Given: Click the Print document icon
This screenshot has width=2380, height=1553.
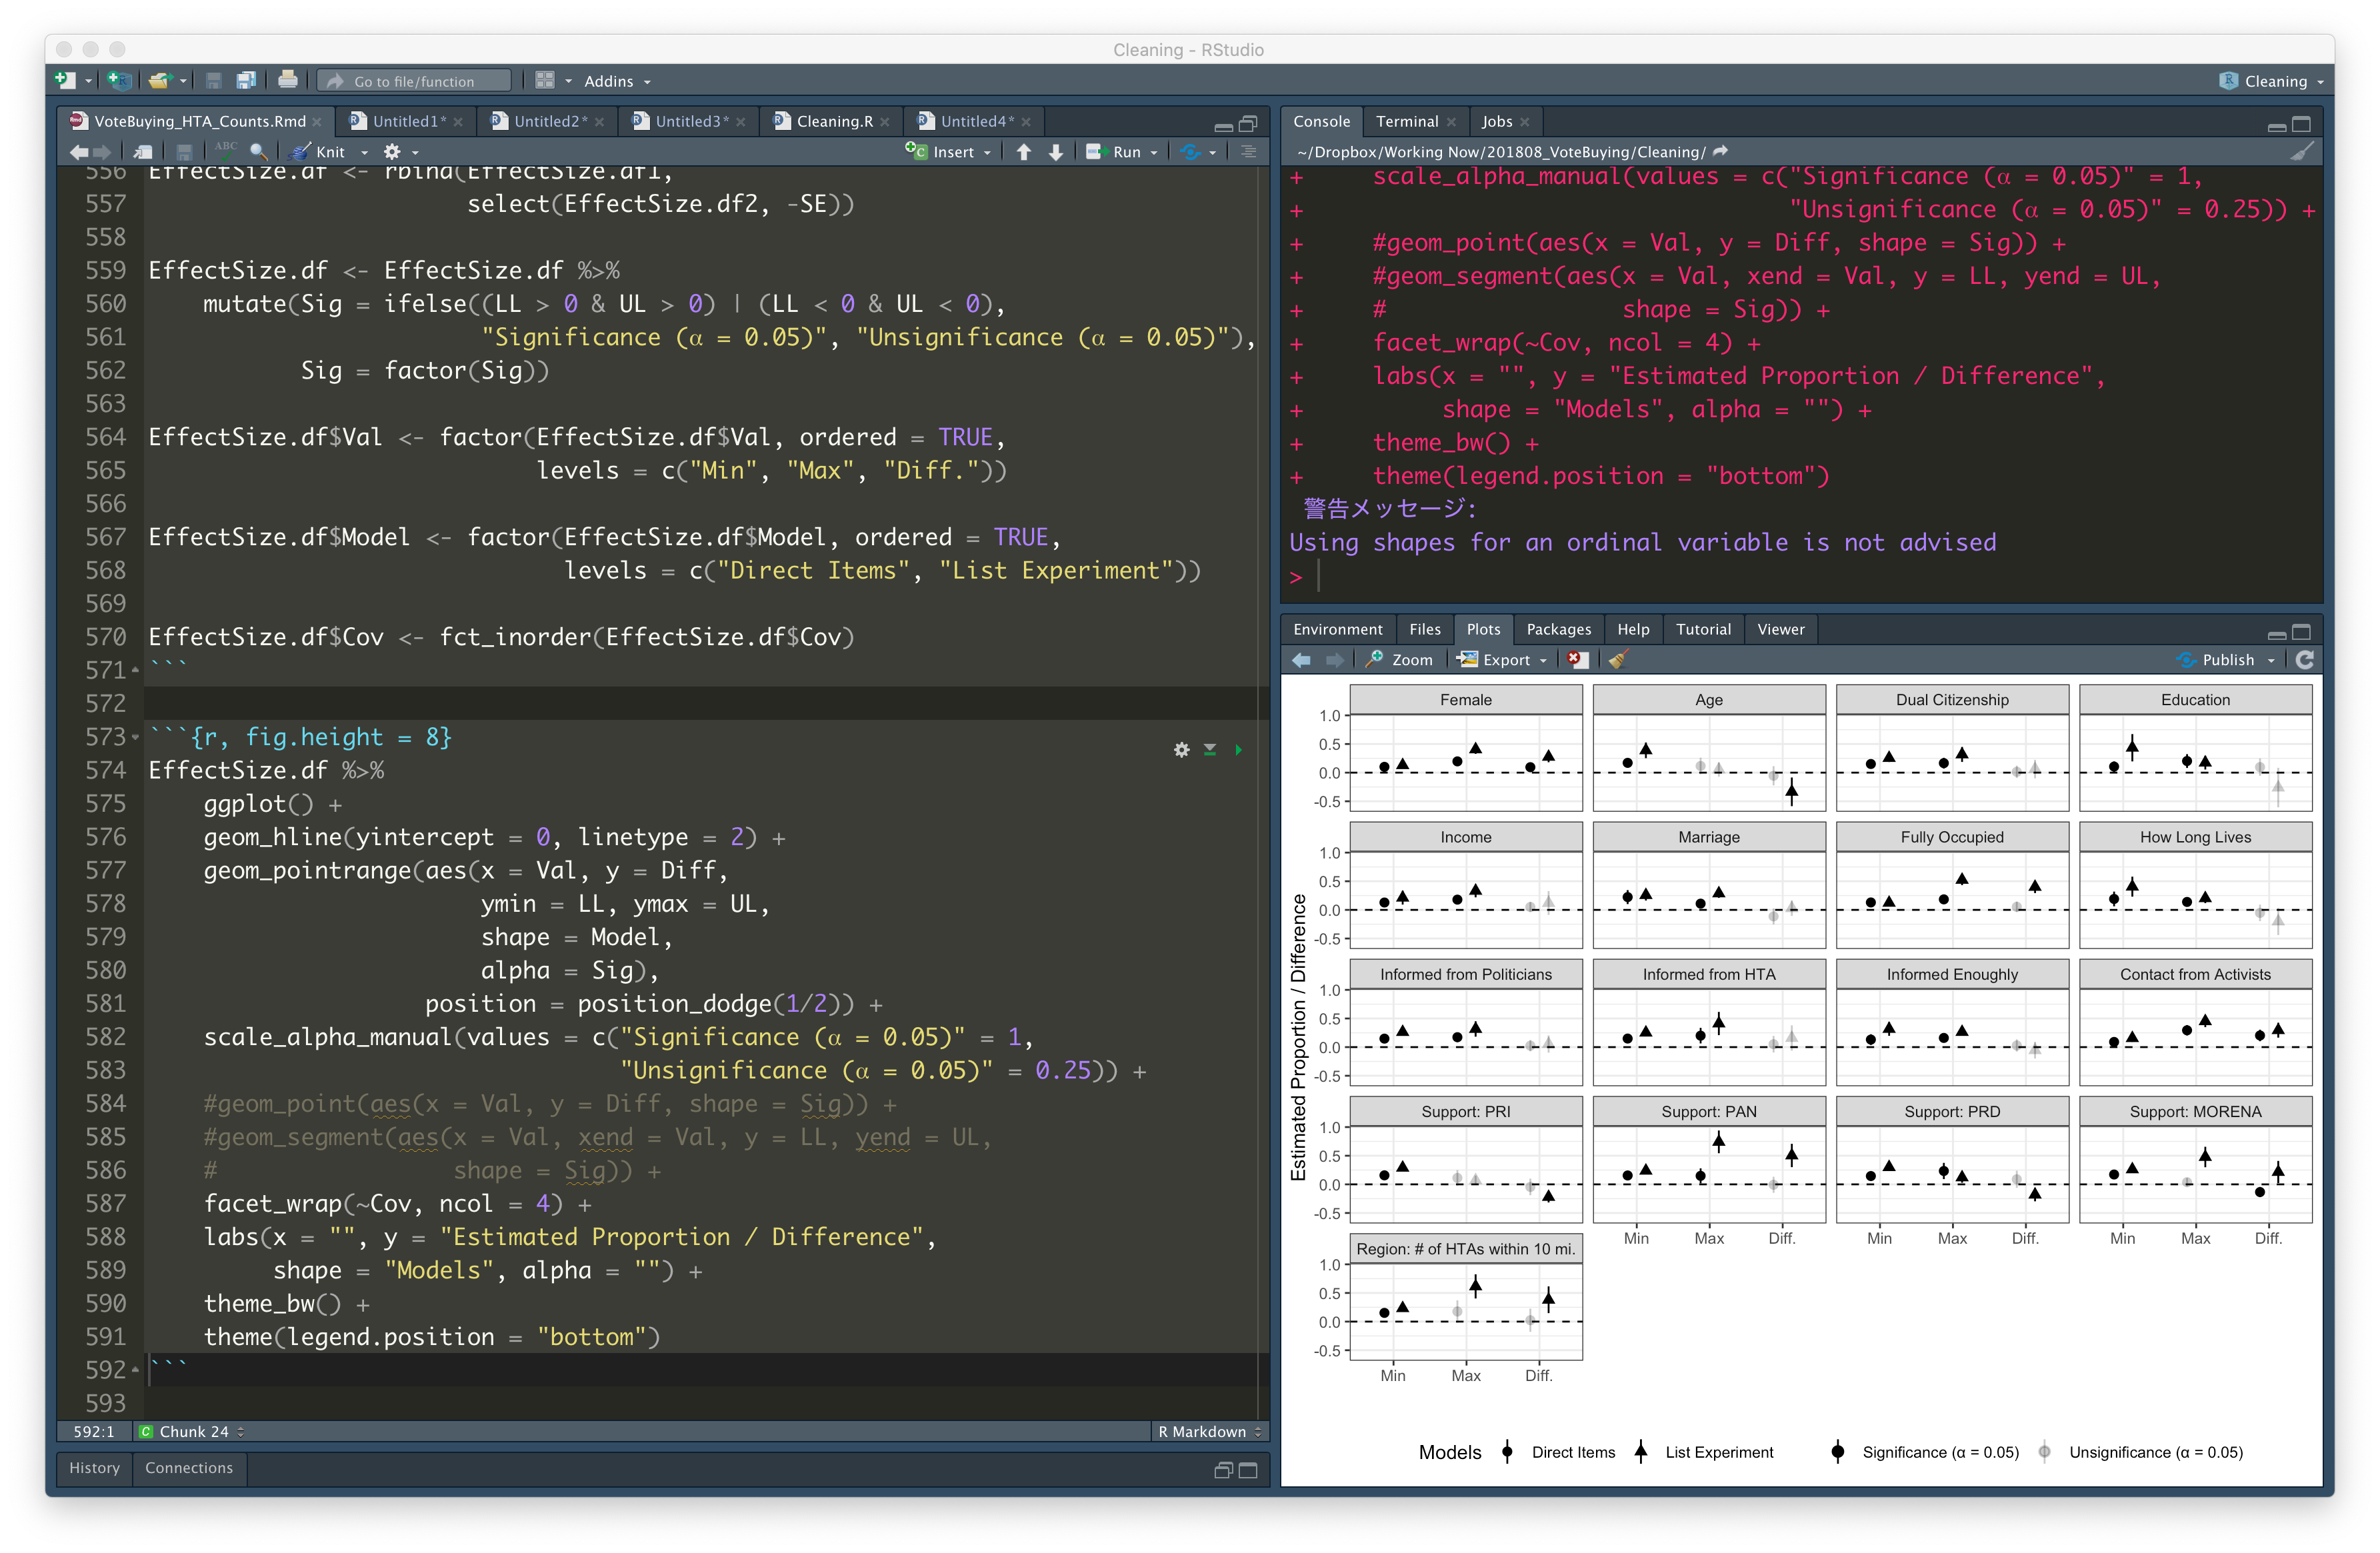Looking at the screenshot, I should click(x=288, y=80).
